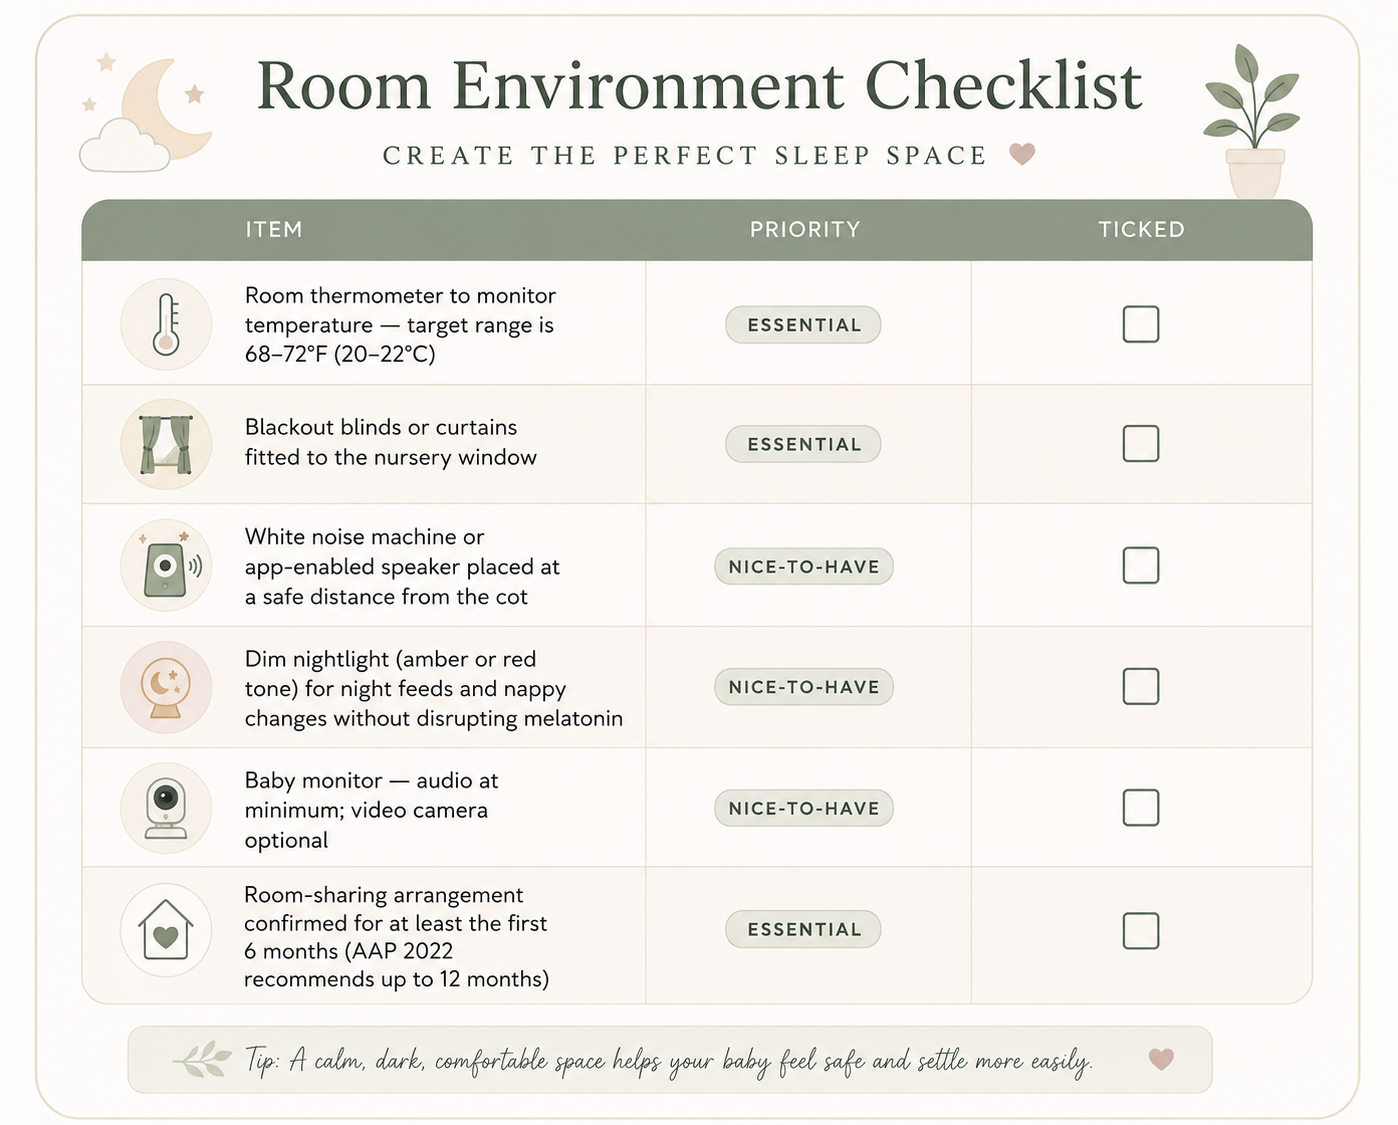1398x1125 pixels.
Task: Click the house with heart icon
Action: (166, 930)
